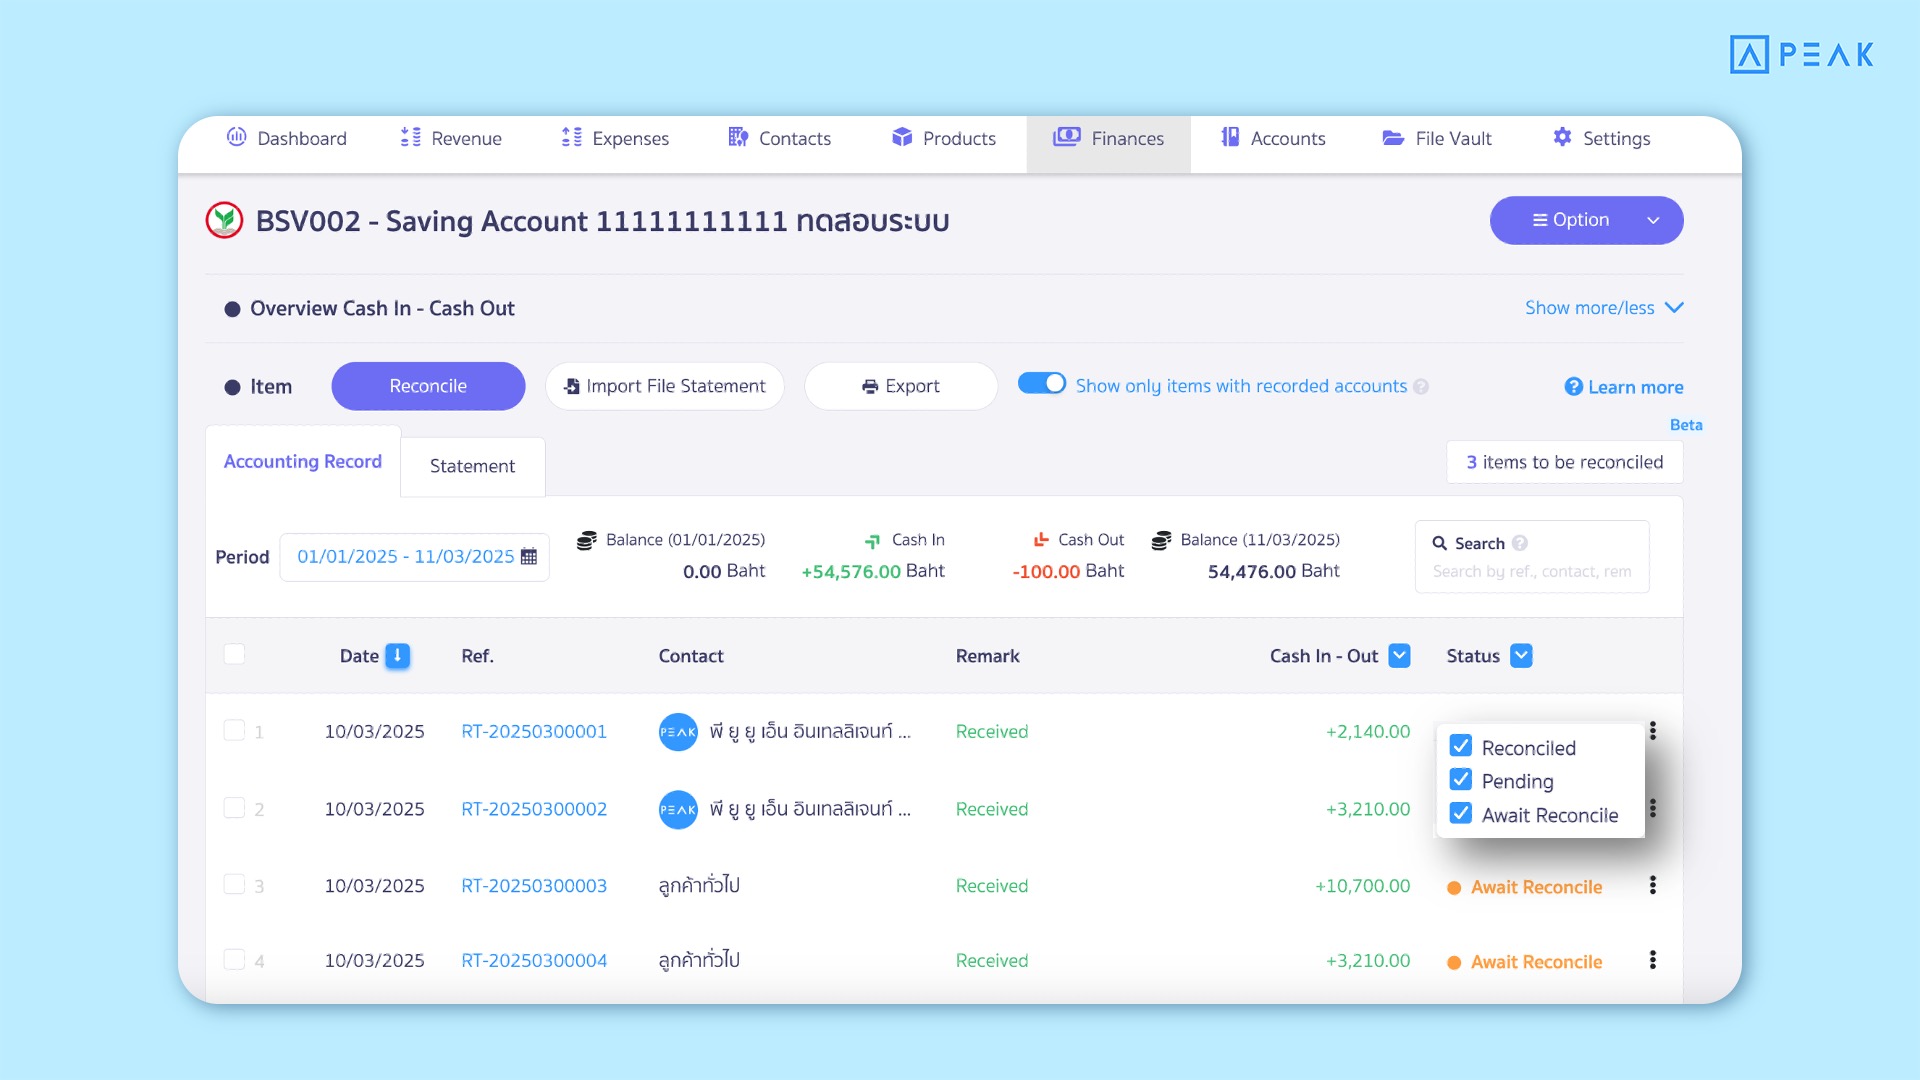
Task: Open three-dot menu for RT-20250300004 row
Action: click(x=1652, y=960)
